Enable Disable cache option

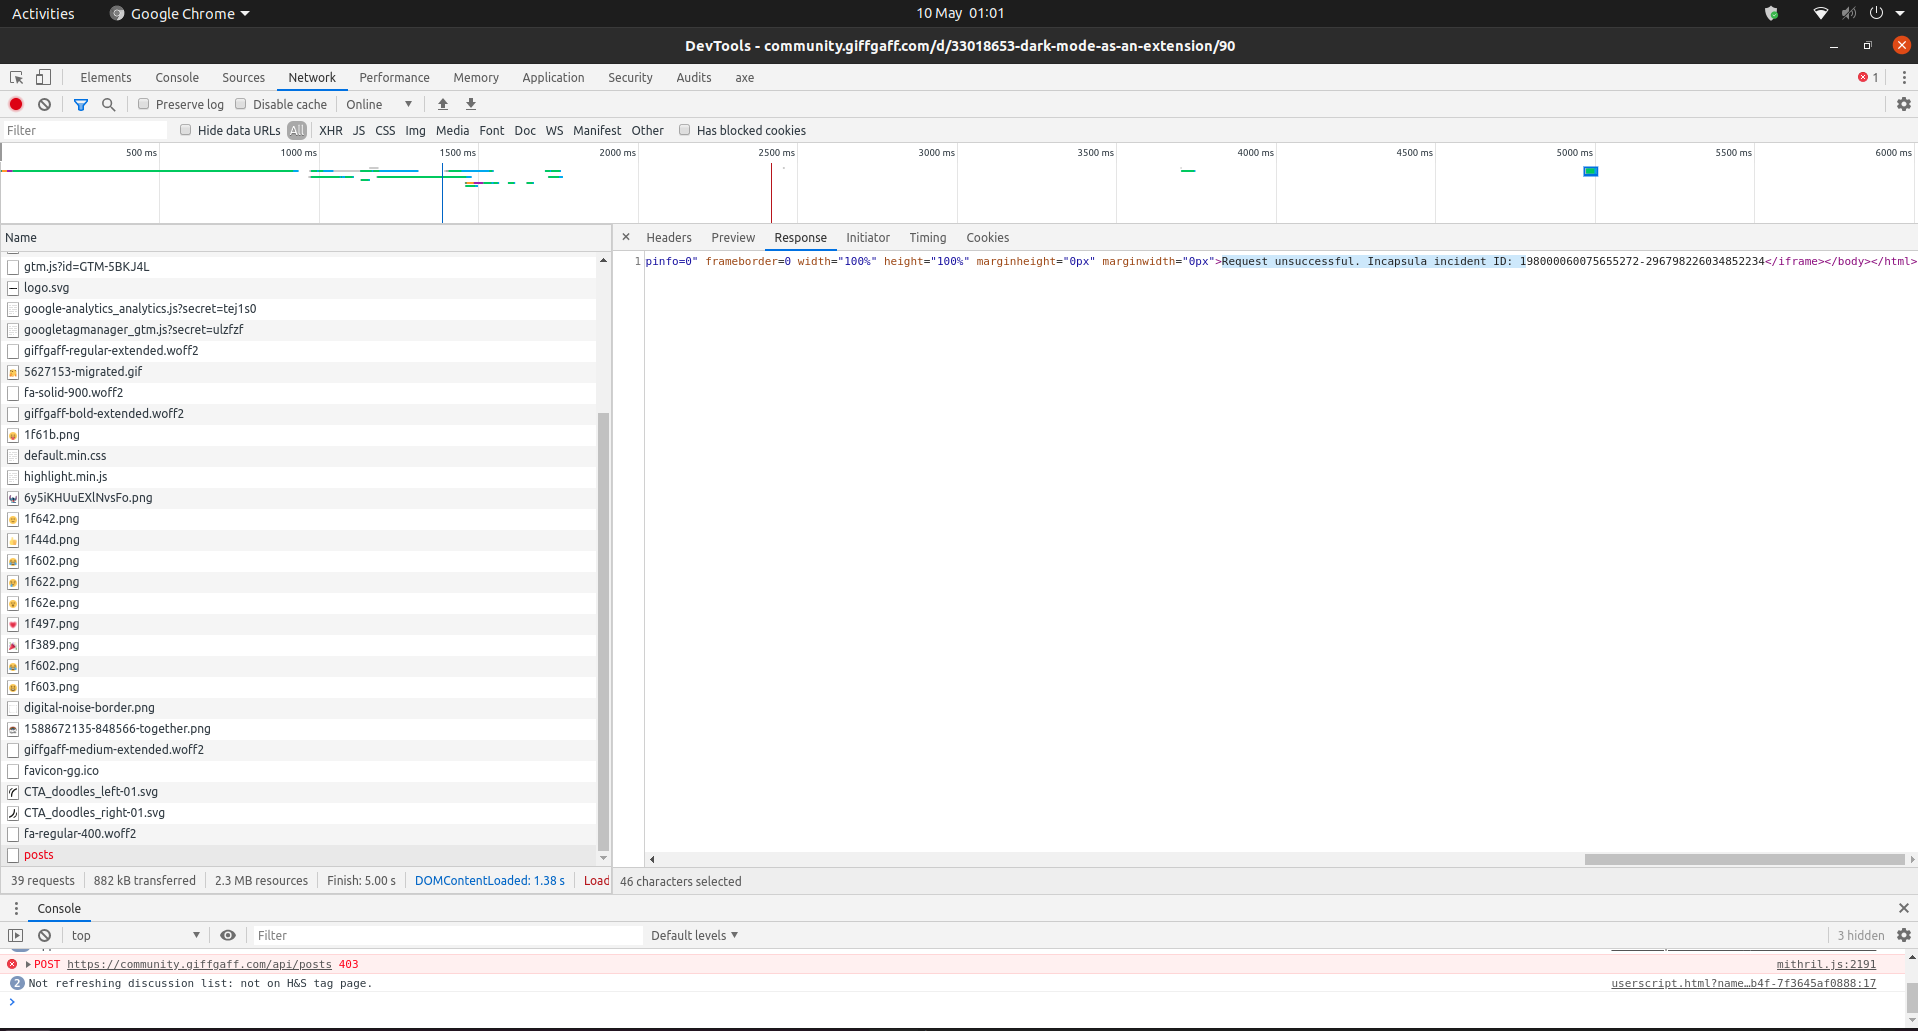(241, 103)
